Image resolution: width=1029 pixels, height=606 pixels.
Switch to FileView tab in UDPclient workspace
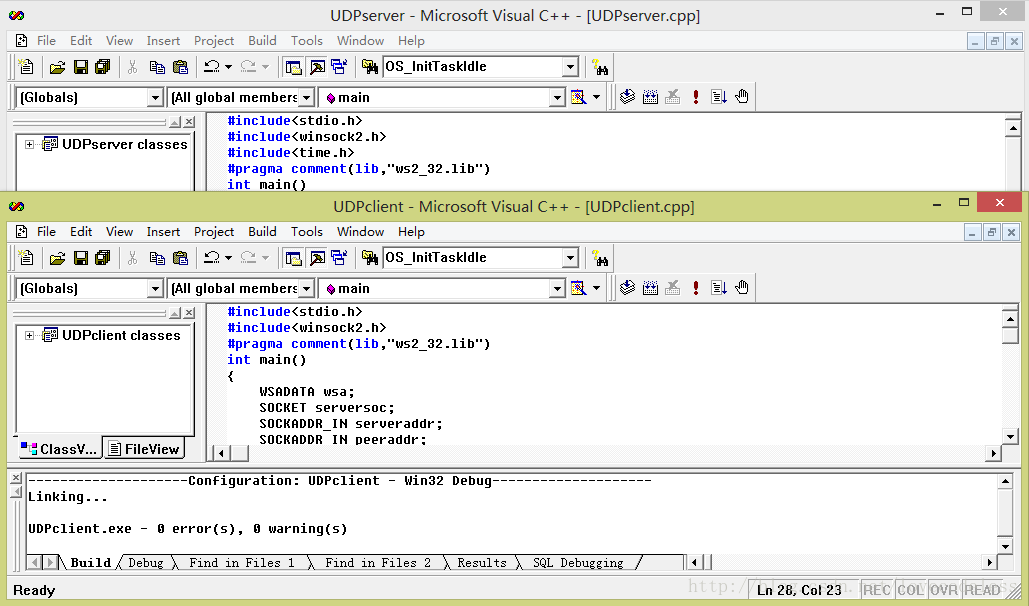coord(144,449)
